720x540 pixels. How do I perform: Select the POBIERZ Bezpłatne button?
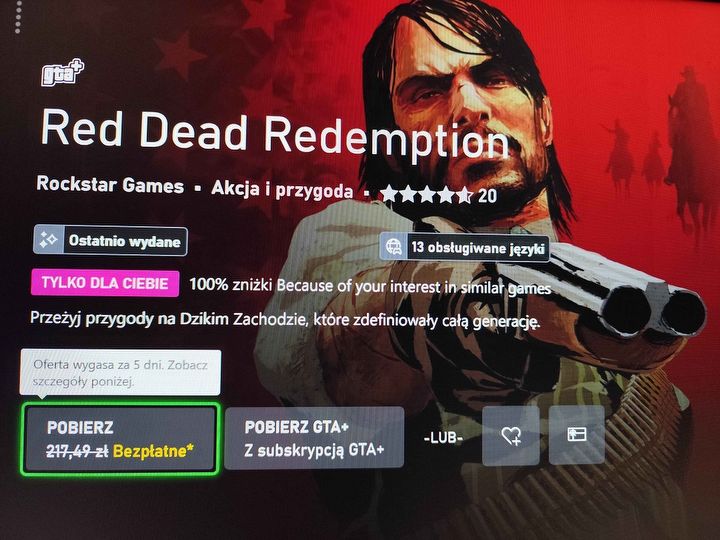tap(120, 439)
